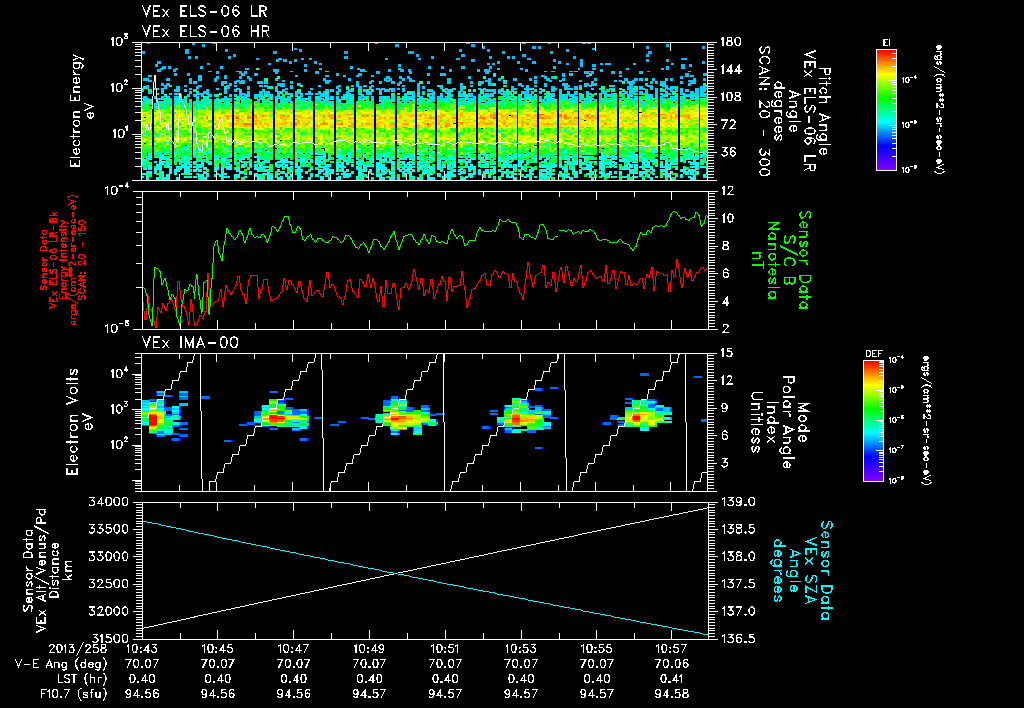
Task: Click the "10:55" time tick label
Action: pos(597,649)
